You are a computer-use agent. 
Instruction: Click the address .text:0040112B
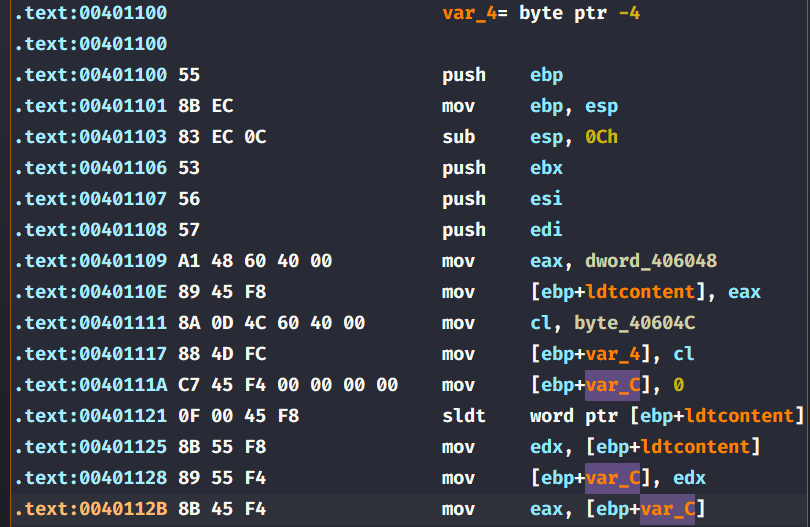click(91, 509)
